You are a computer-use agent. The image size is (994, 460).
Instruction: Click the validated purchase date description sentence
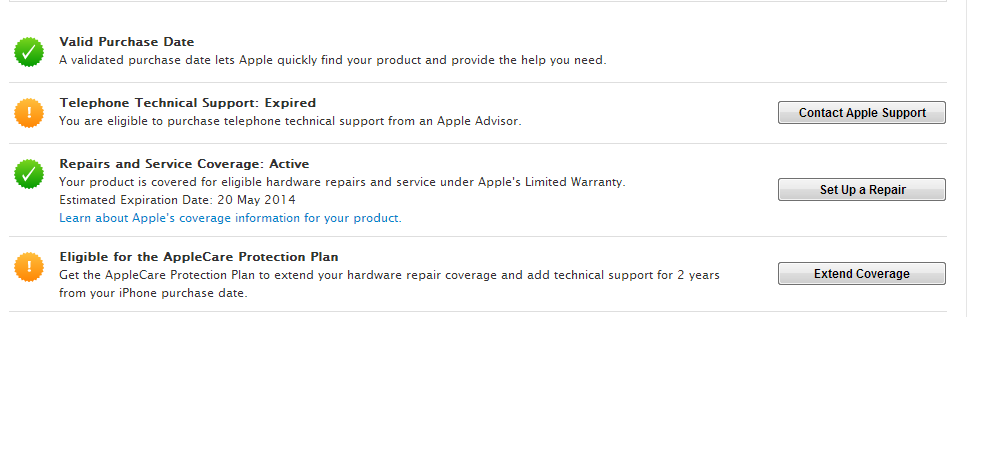tap(332, 60)
